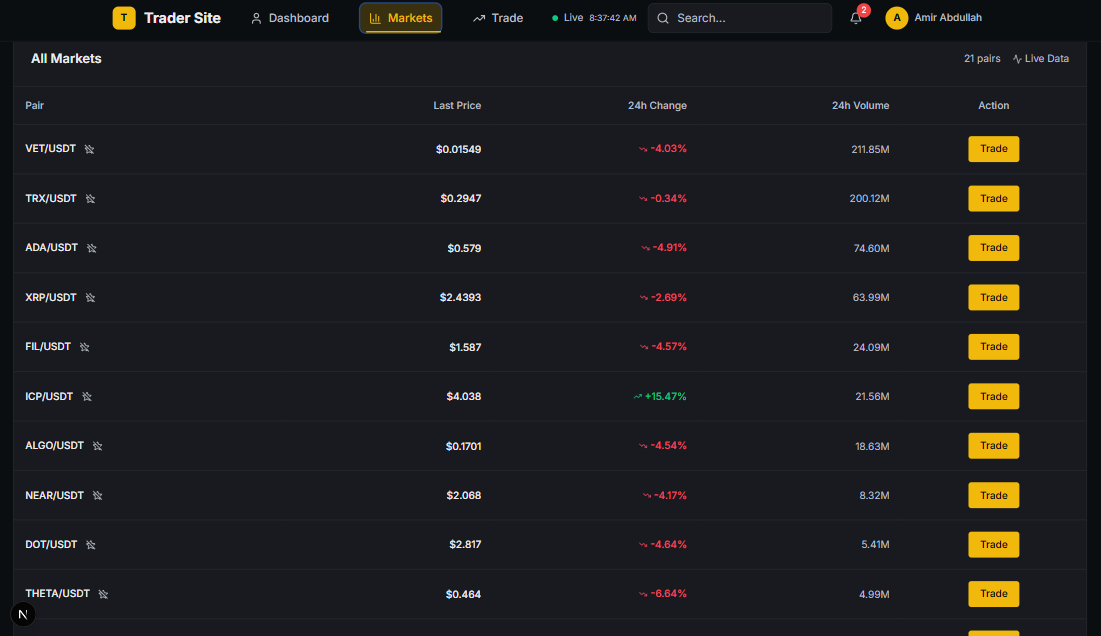1101x636 pixels.
Task: Star the THETA/USDT pair
Action: [x=105, y=593]
